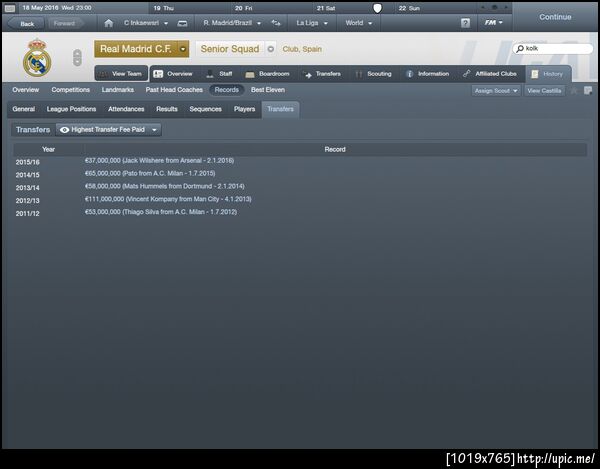Select 20 Fri on the calendar bar
Image resolution: width=600 pixels, height=469 pixels.
click(x=244, y=8)
